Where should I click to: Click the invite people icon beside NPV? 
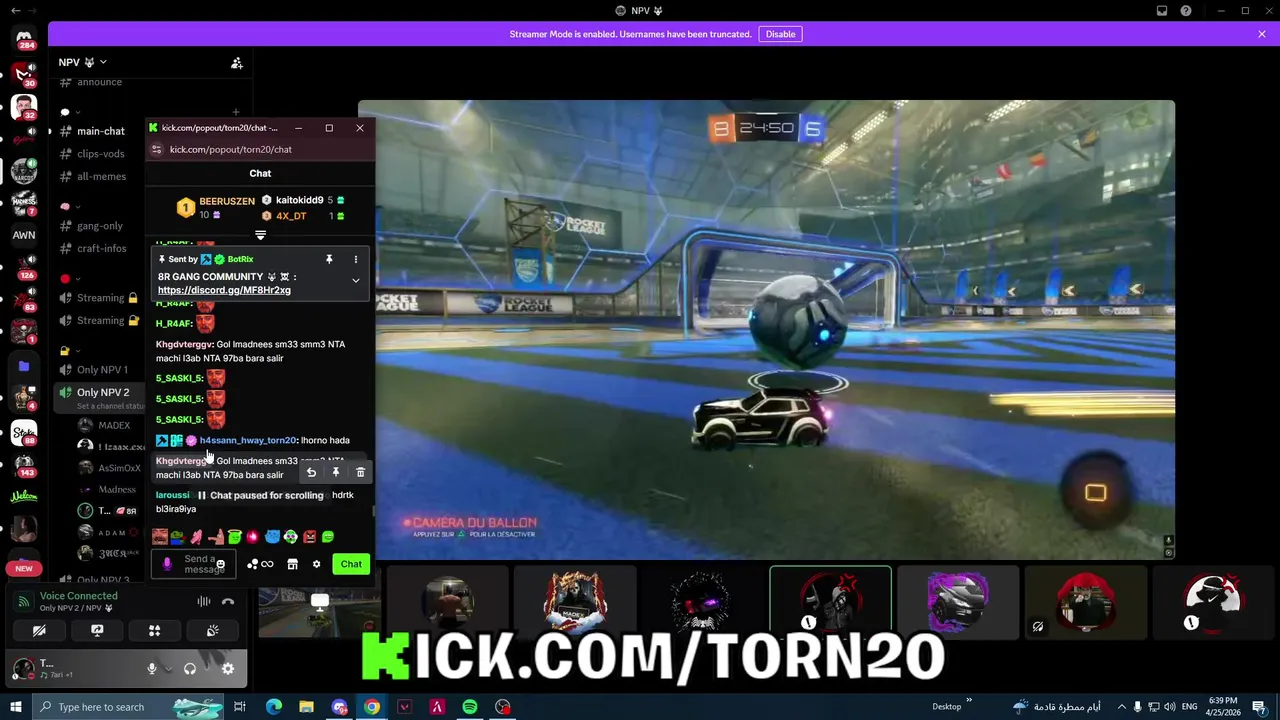click(x=237, y=63)
